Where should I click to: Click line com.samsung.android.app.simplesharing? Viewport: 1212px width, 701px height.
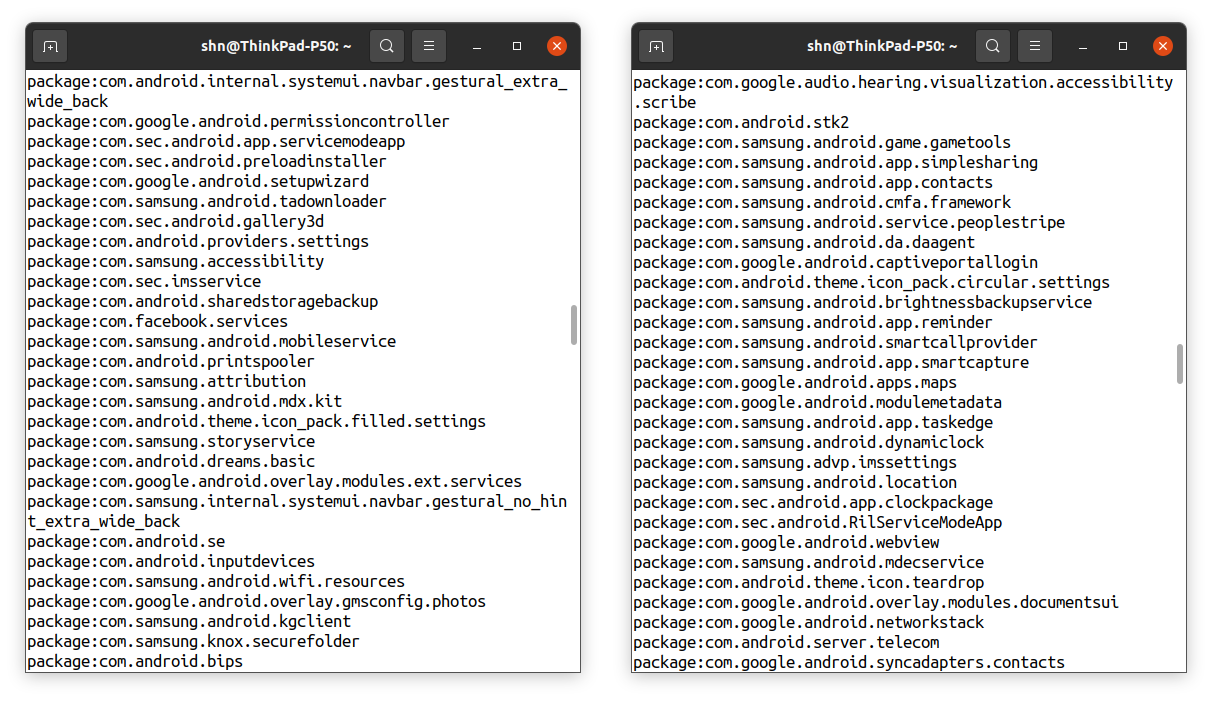pos(836,163)
